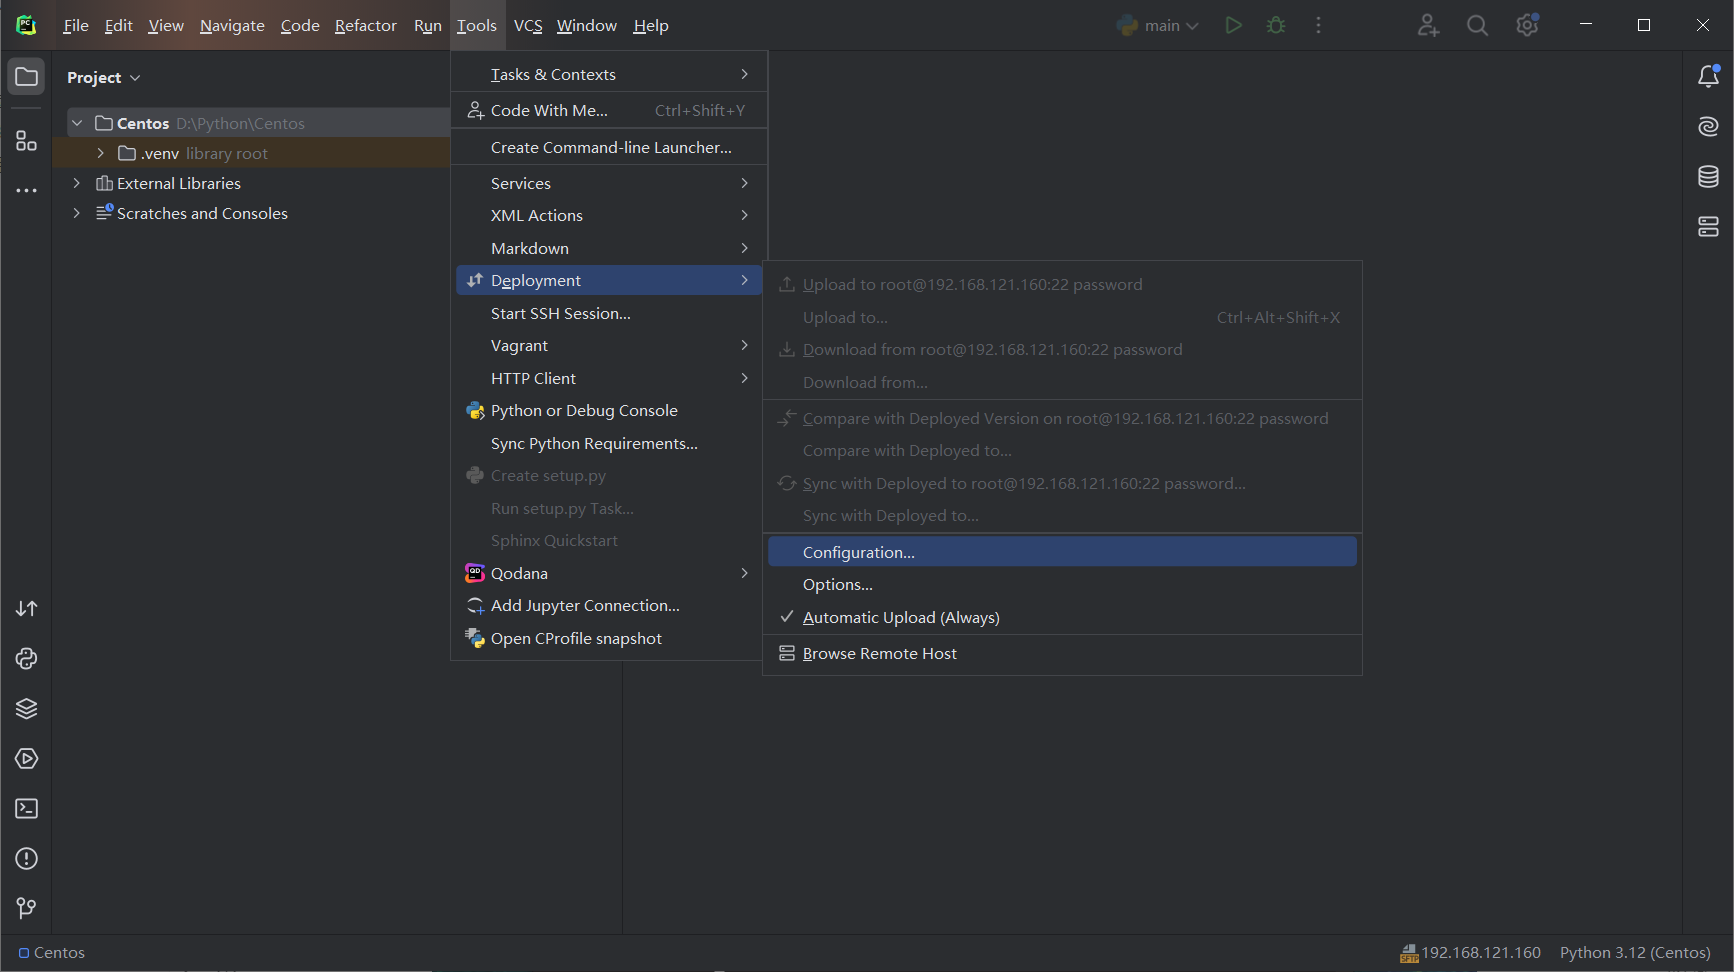Open more run actions vertical dots
The image size is (1734, 972).
click(1318, 25)
